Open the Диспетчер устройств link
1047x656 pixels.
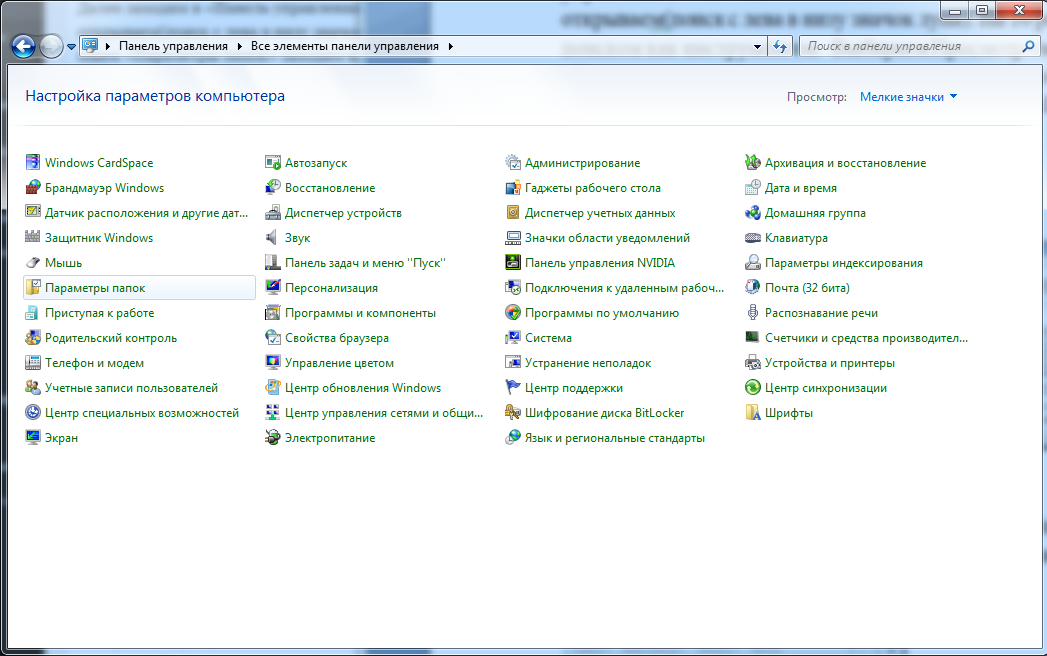point(343,213)
